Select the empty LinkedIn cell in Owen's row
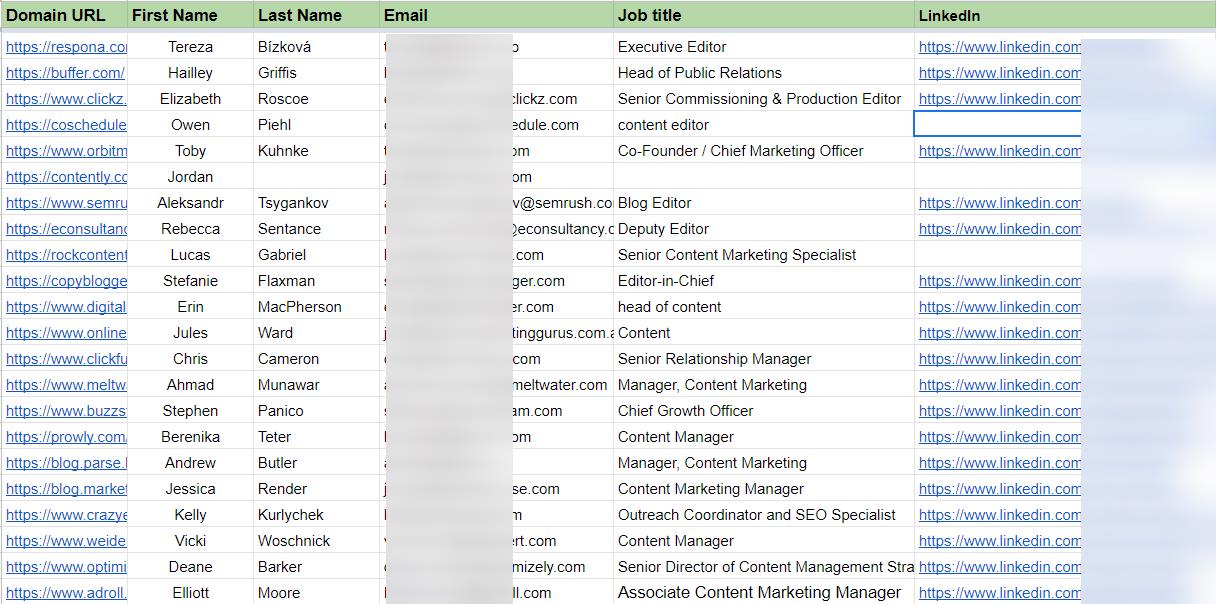1216x604 pixels. tap(998, 124)
